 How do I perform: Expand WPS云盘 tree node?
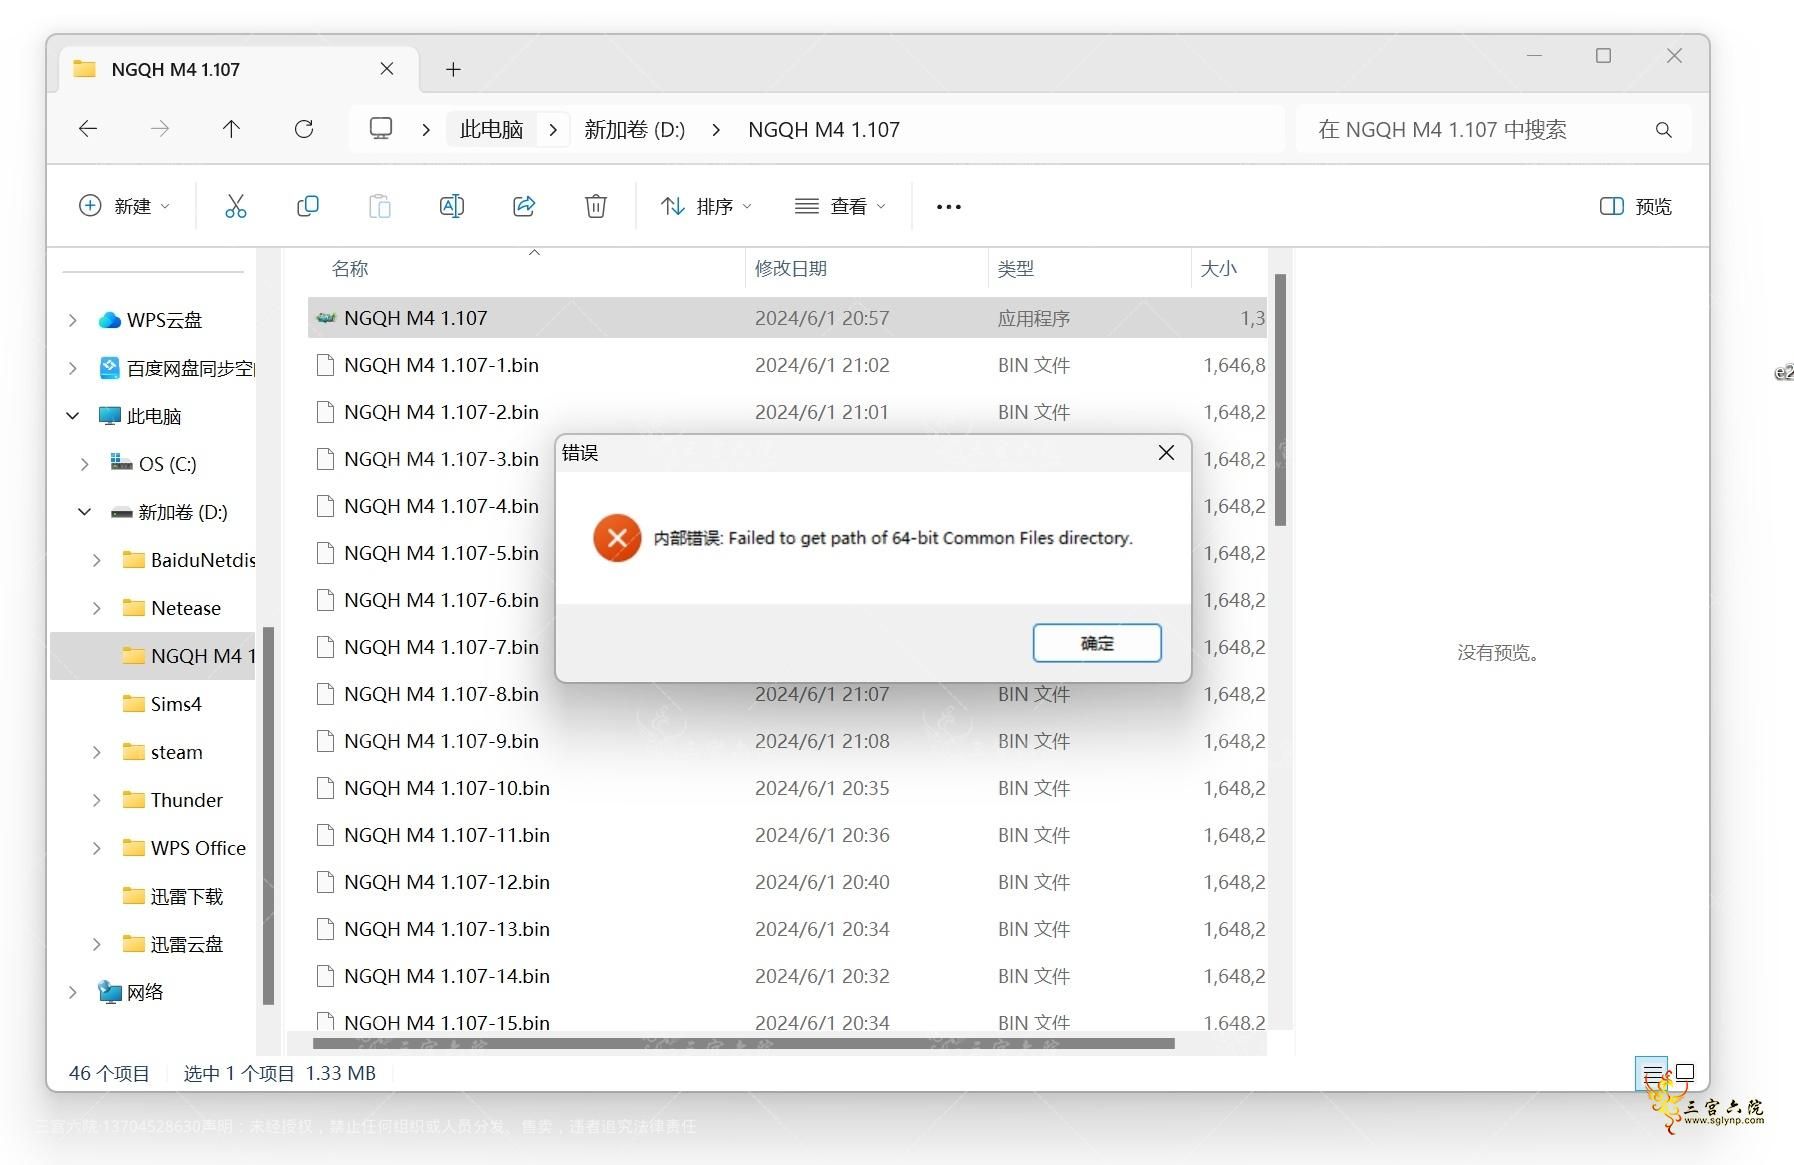click(x=72, y=320)
